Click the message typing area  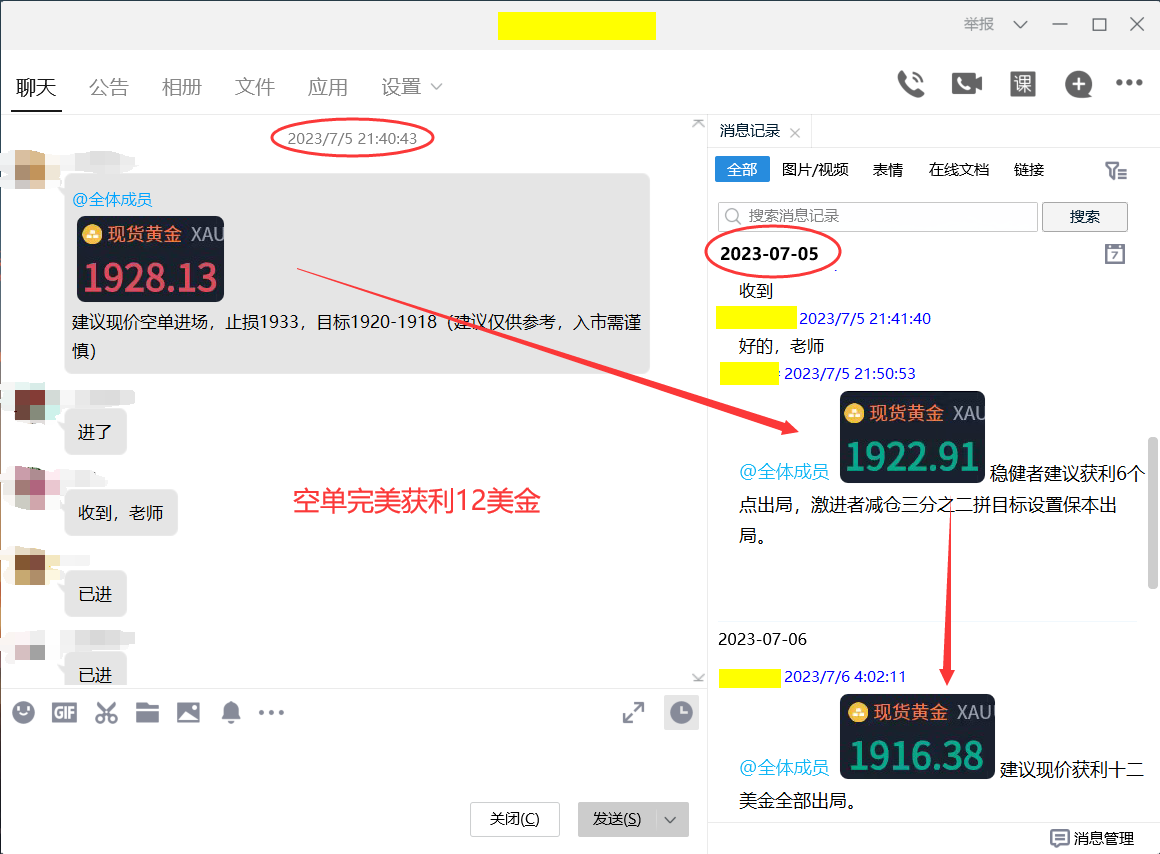(353, 766)
